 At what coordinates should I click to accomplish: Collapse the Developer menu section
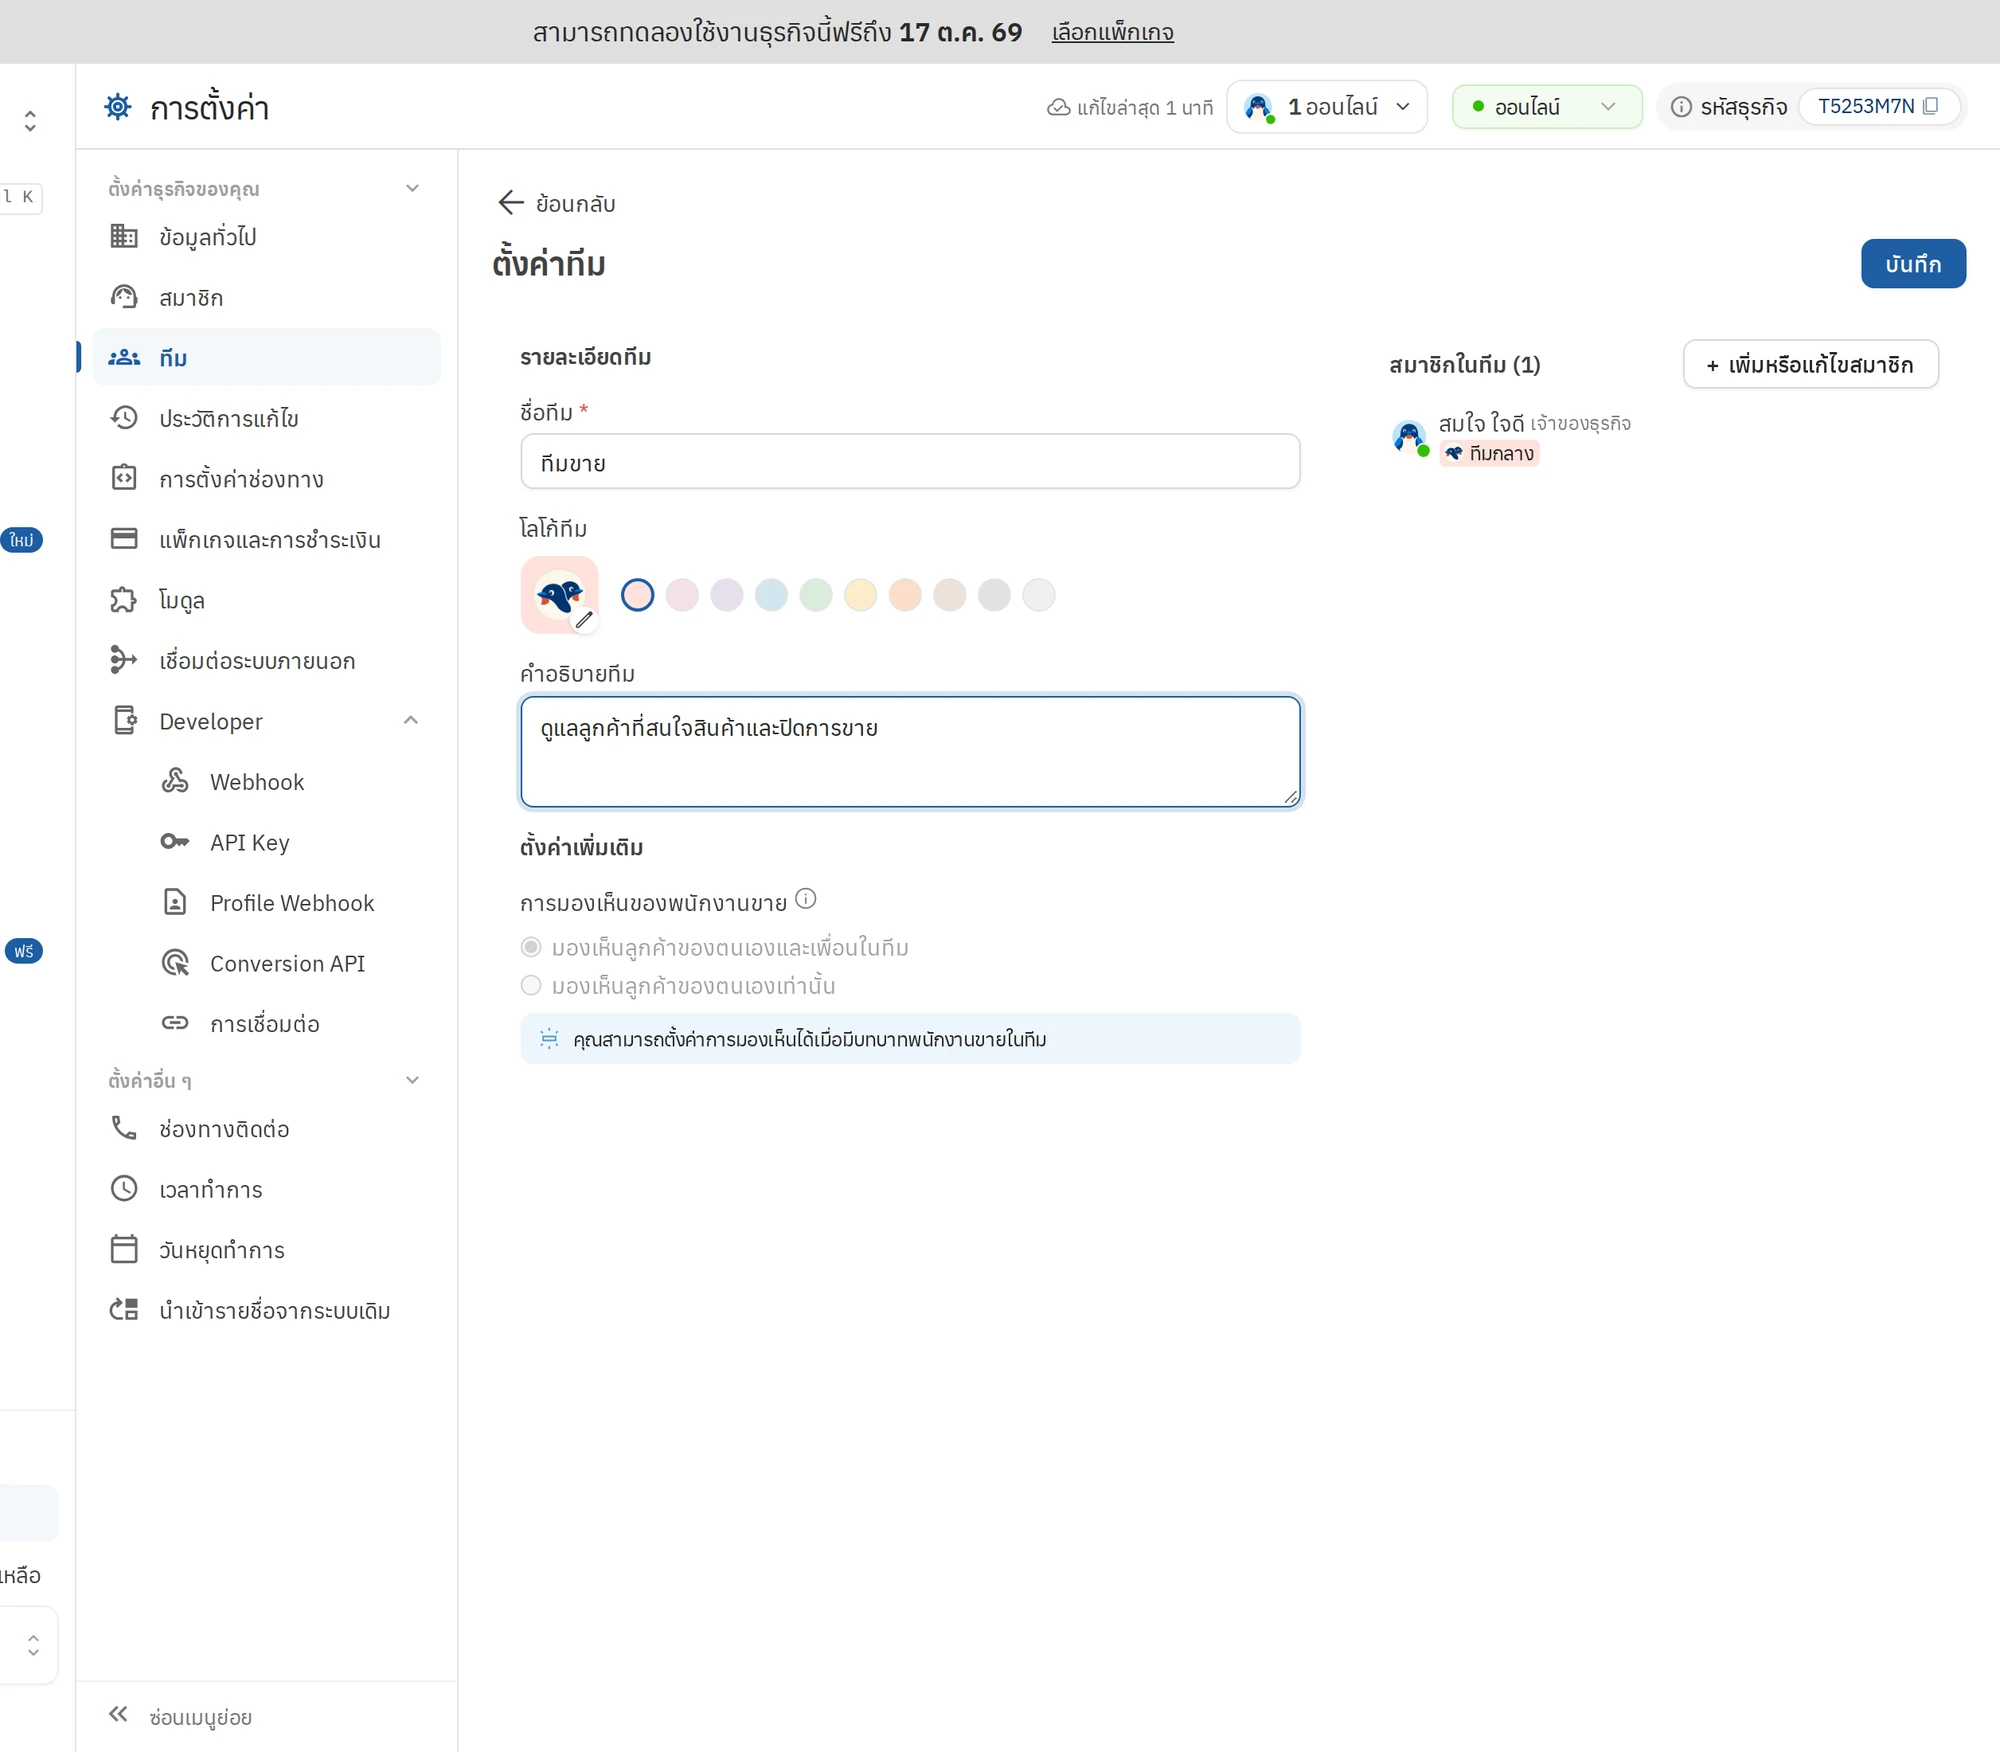(x=411, y=721)
